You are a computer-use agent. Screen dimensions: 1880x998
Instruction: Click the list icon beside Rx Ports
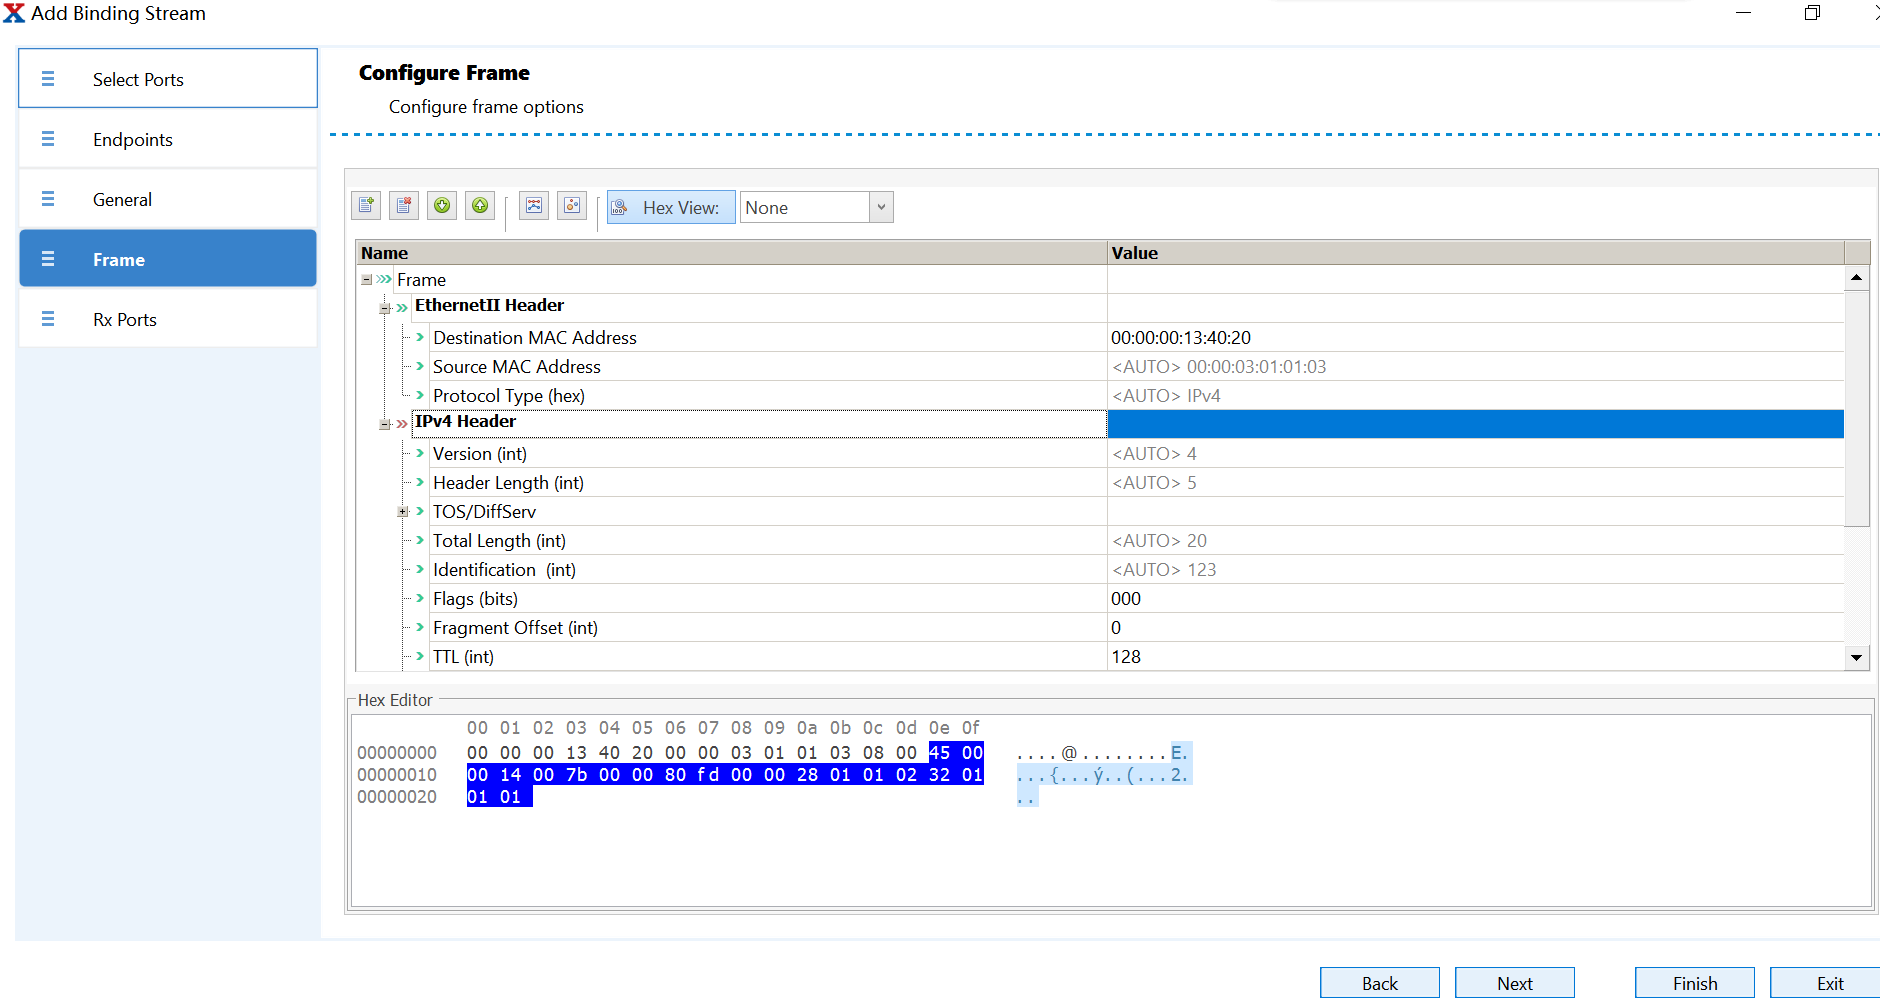pyautogui.click(x=48, y=319)
